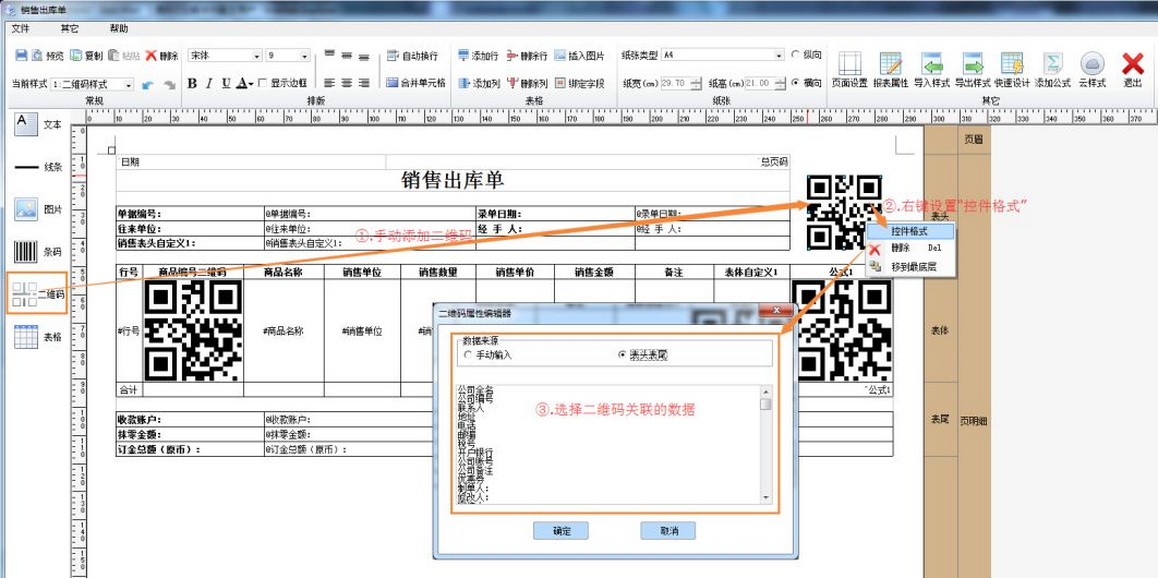Toggle the 显示边框 show border checkbox

tap(263, 84)
